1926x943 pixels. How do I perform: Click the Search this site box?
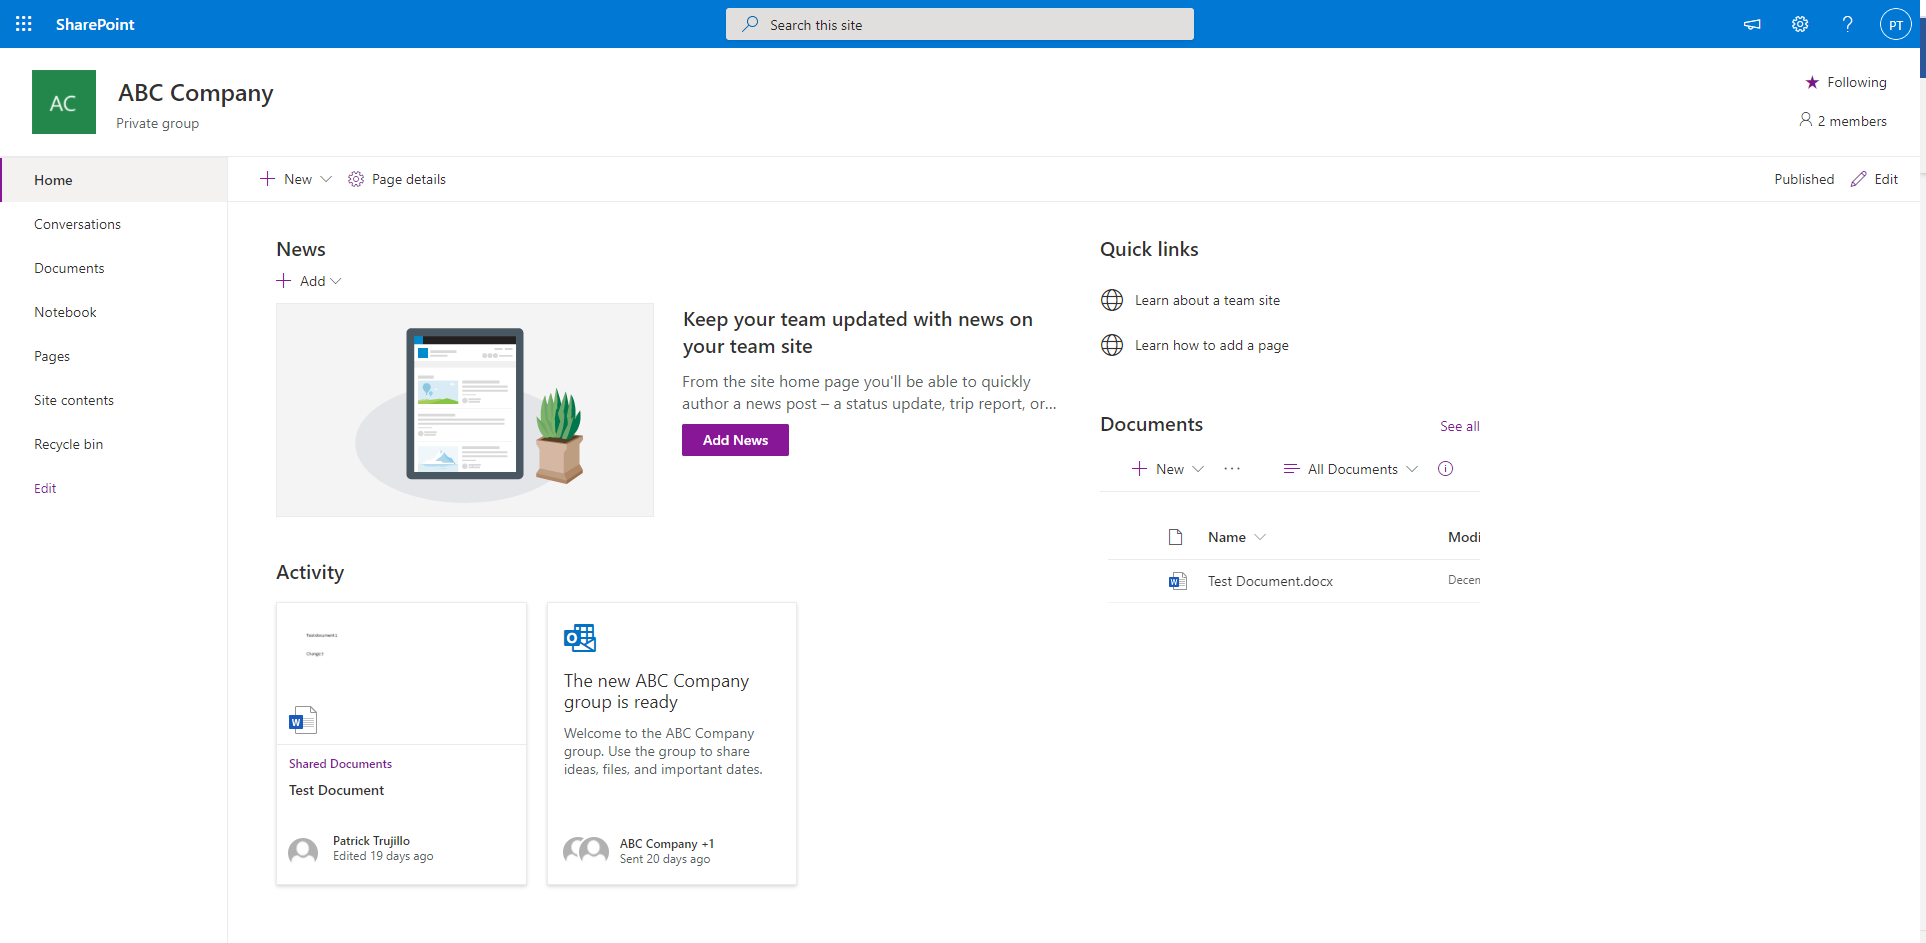coord(960,24)
